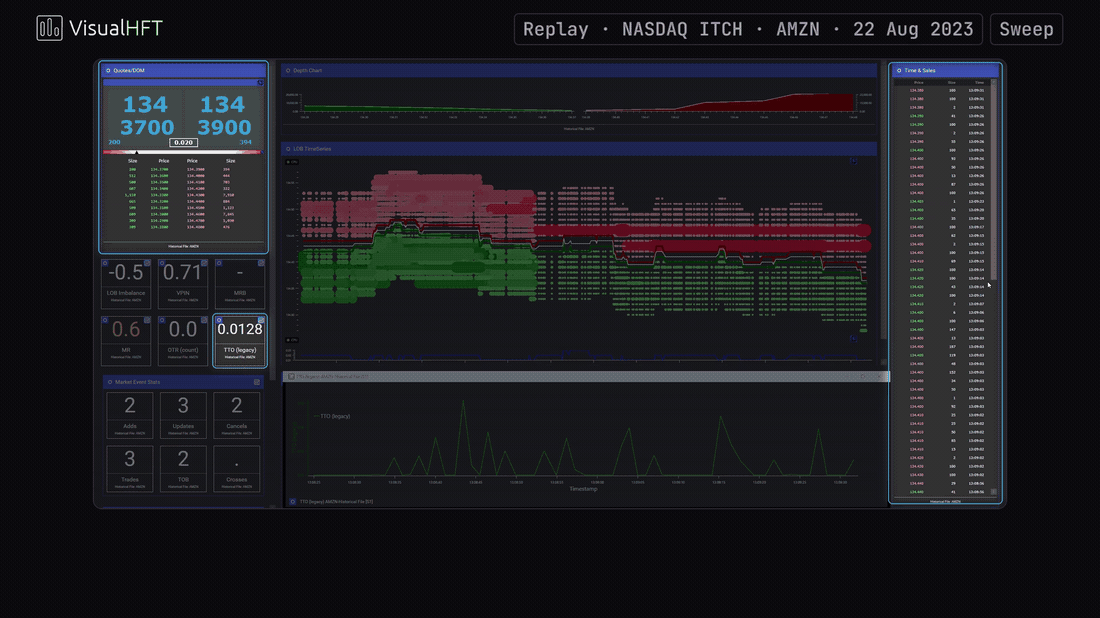Click the VisualHFT logo icon

pyautogui.click(x=49, y=28)
